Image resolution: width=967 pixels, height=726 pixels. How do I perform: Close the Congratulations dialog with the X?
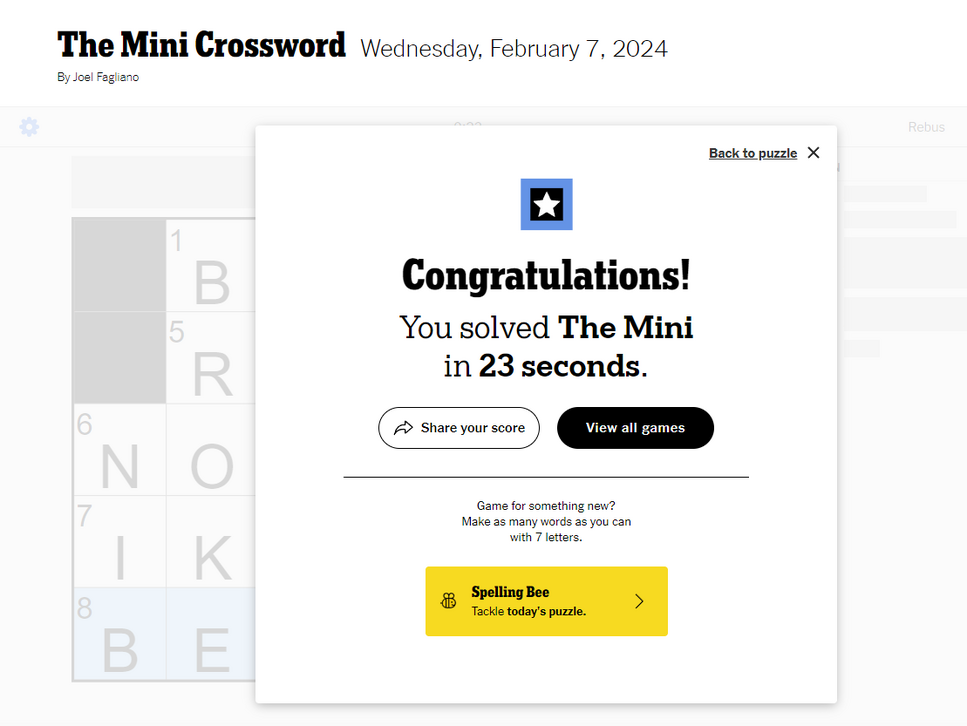point(813,153)
